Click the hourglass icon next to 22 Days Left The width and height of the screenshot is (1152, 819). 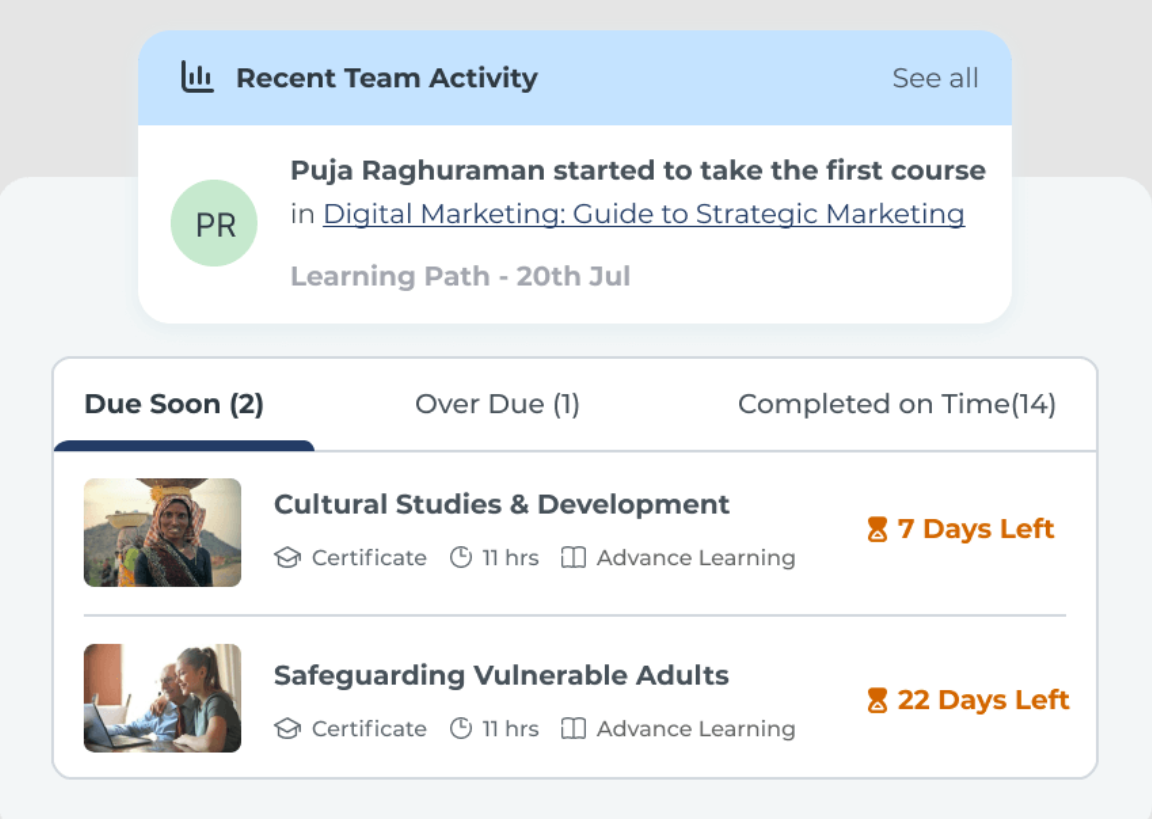pyautogui.click(x=877, y=700)
